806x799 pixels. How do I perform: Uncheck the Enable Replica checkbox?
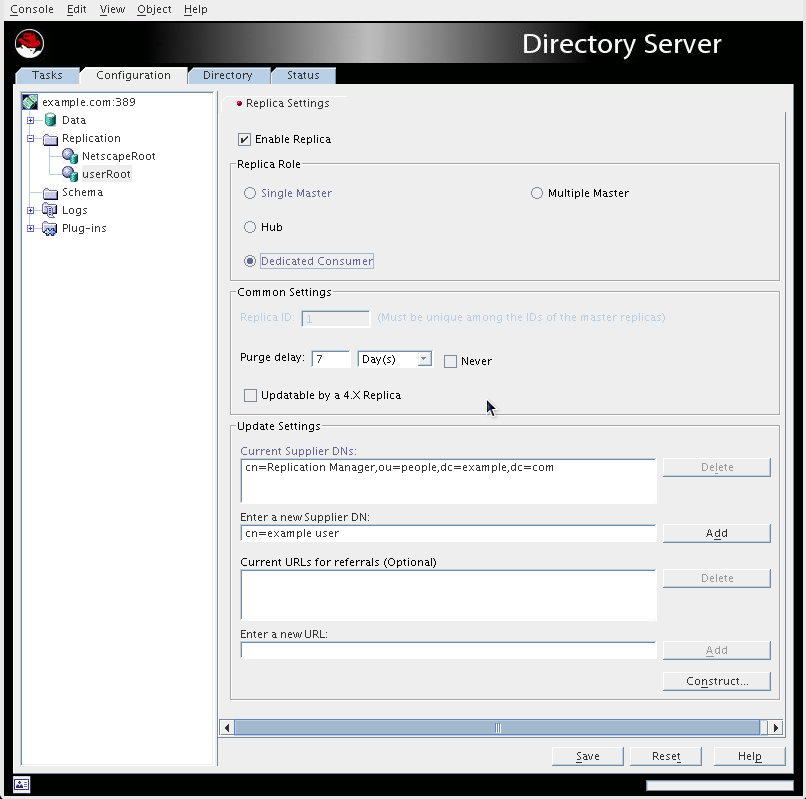(x=245, y=139)
